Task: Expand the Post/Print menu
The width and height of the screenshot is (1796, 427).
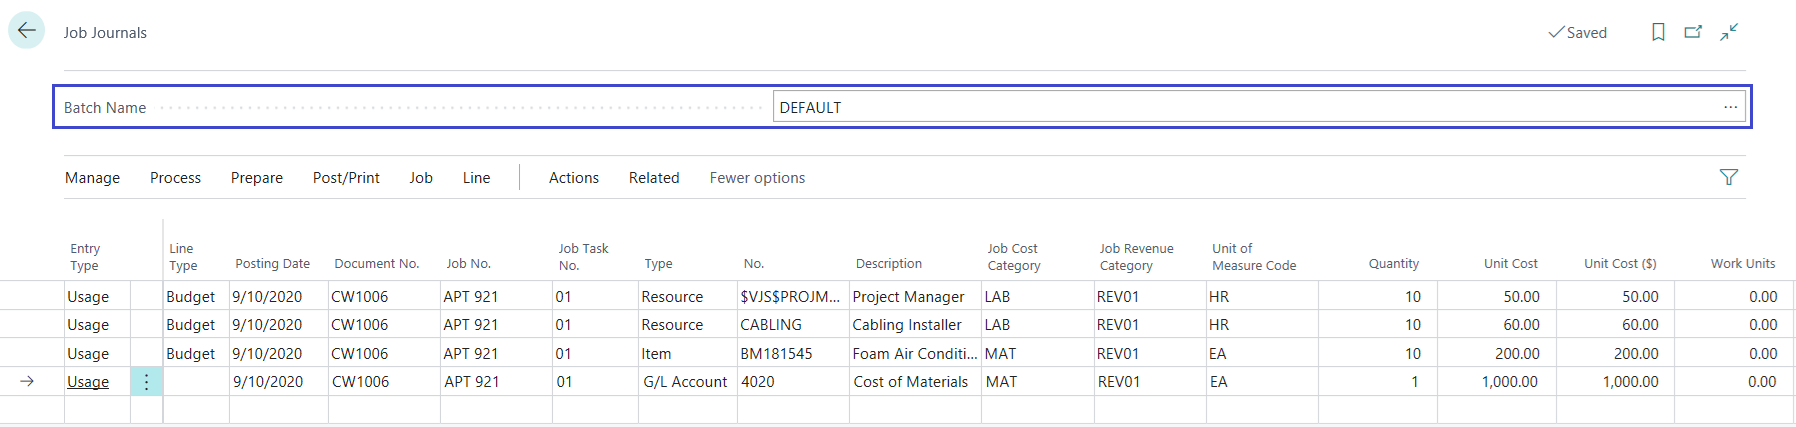Action: click(x=346, y=178)
